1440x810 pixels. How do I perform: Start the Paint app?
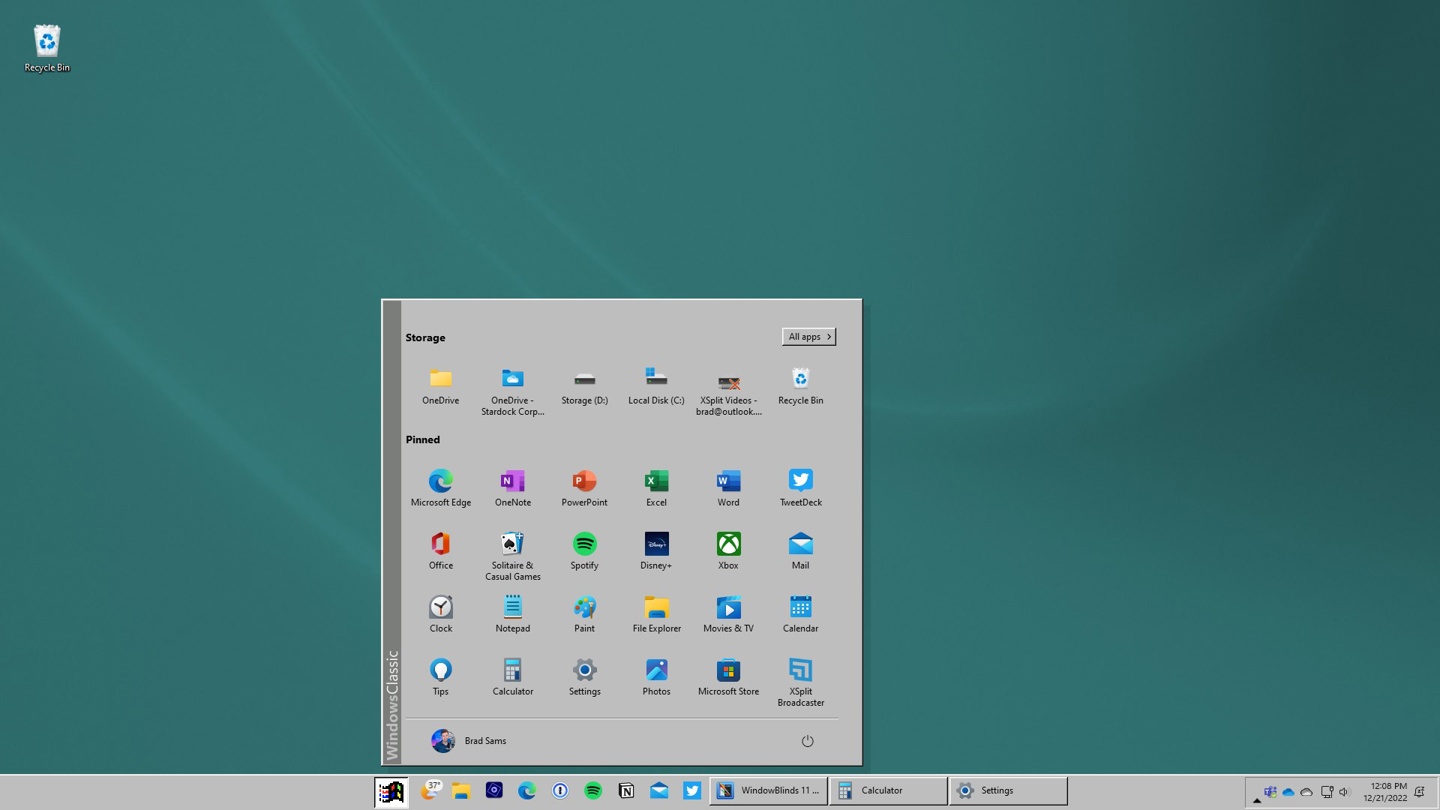[584, 608]
